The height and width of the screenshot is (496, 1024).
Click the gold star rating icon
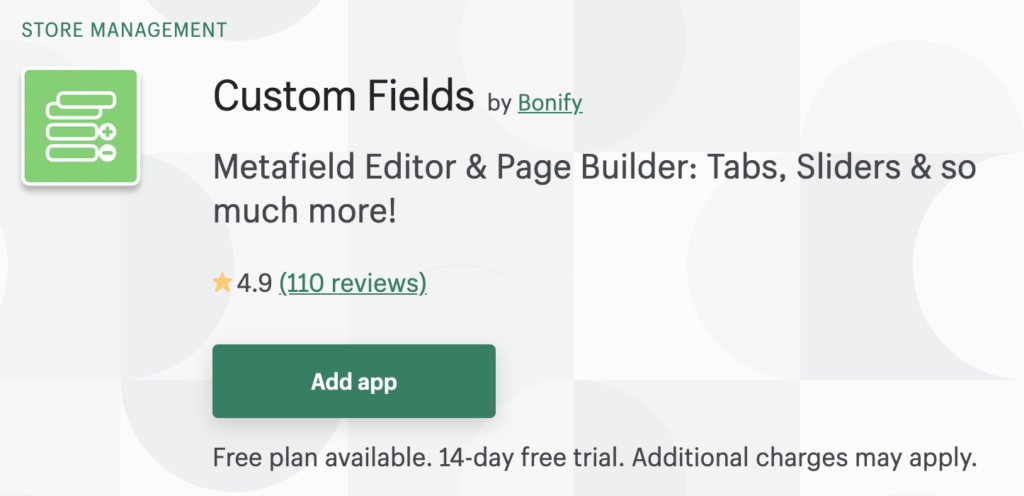click(222, 284)
